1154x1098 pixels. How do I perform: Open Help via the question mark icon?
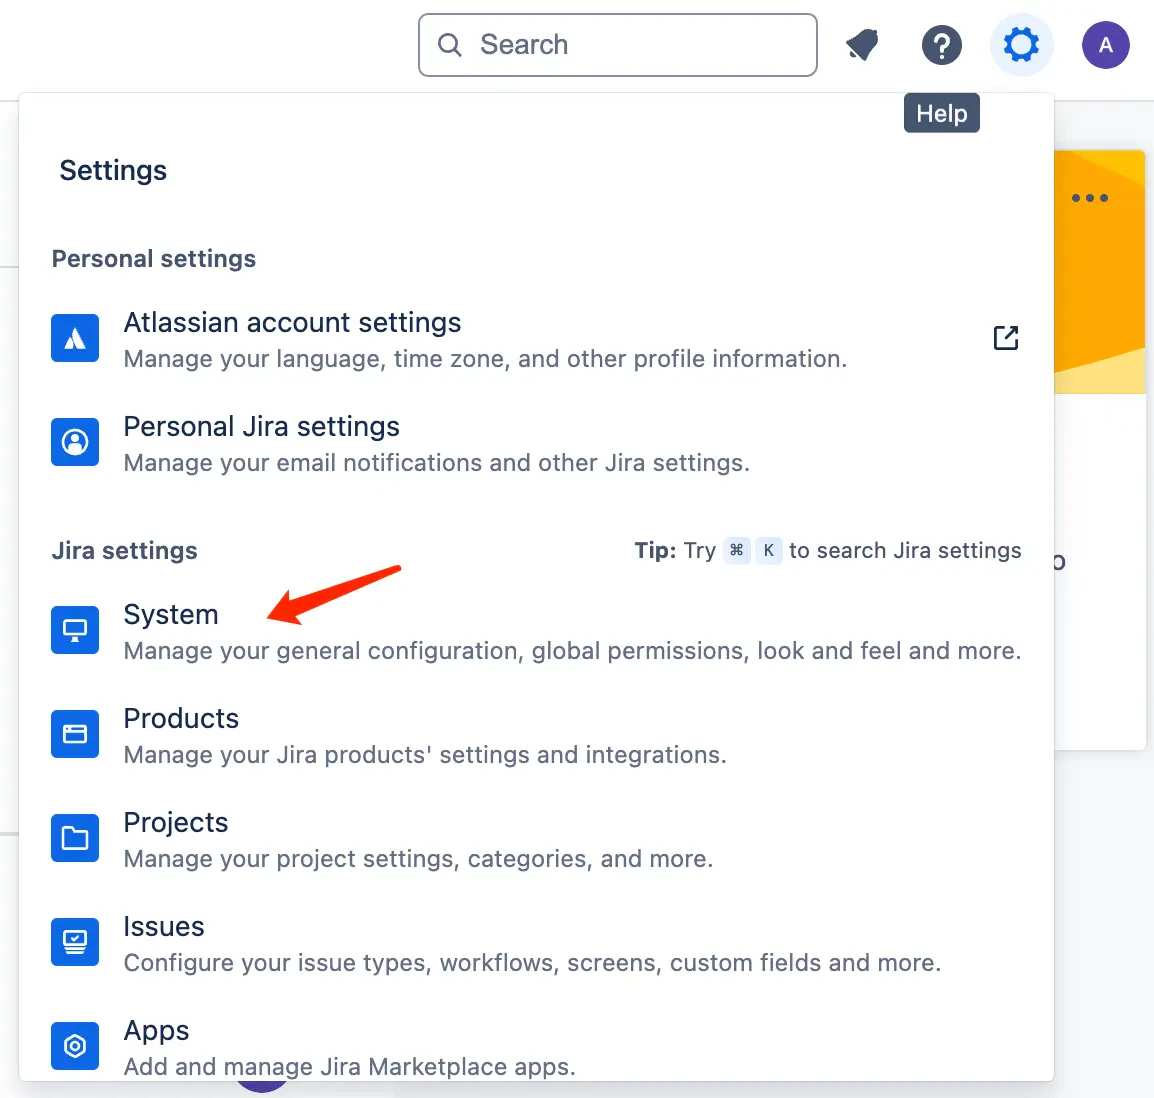point(941,44)
